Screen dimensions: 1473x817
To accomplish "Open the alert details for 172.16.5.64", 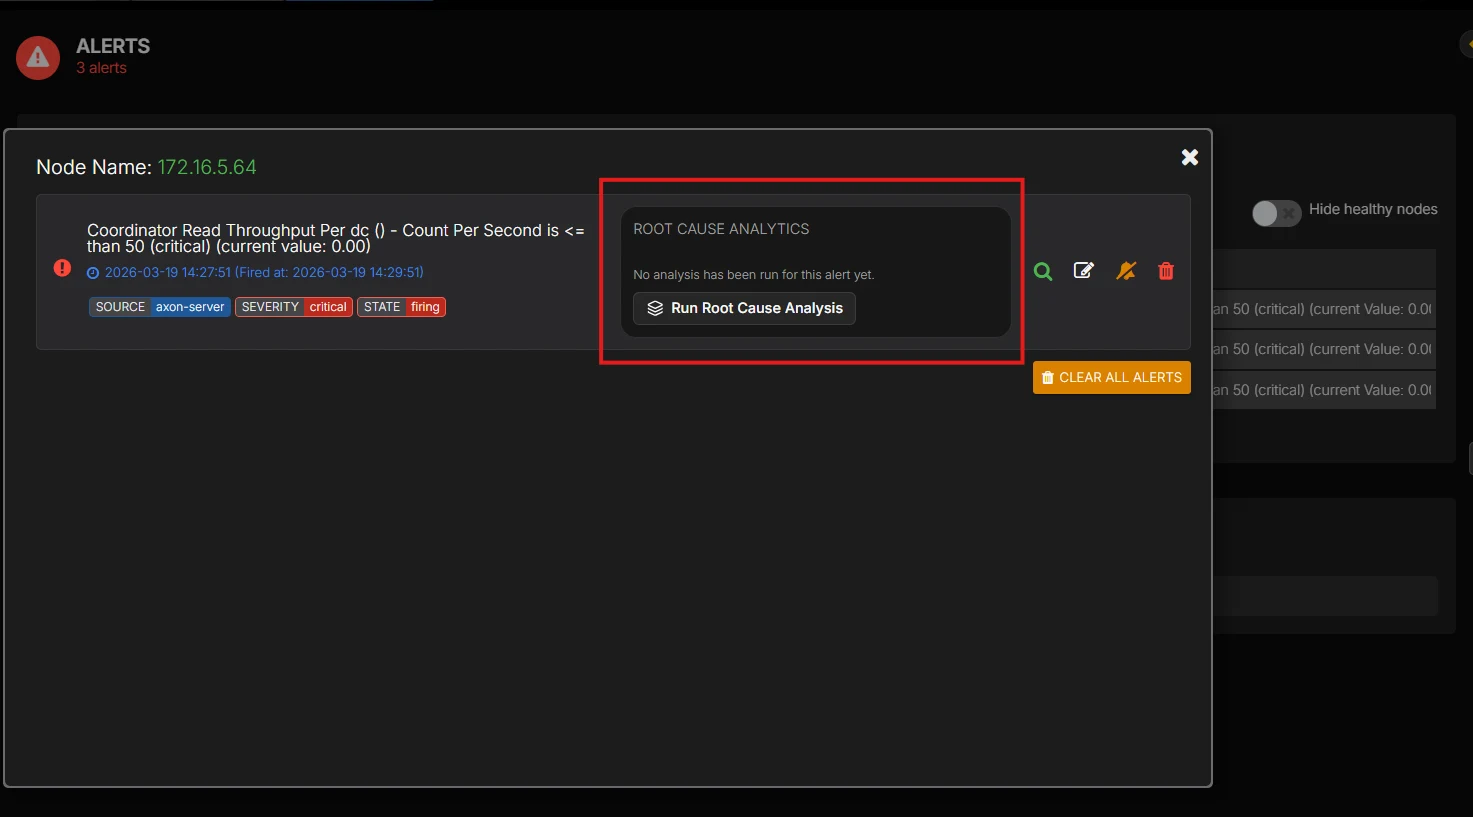I will pyautogui.click(x=207, y=166).
